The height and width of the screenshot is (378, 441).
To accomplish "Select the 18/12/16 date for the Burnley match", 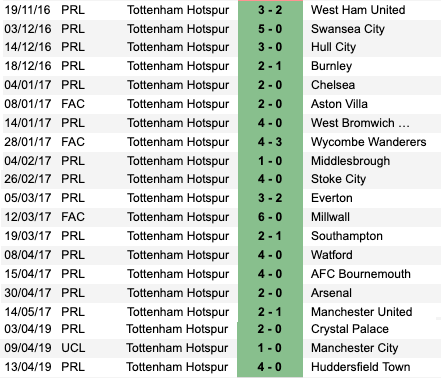I will tap(28, 66).
